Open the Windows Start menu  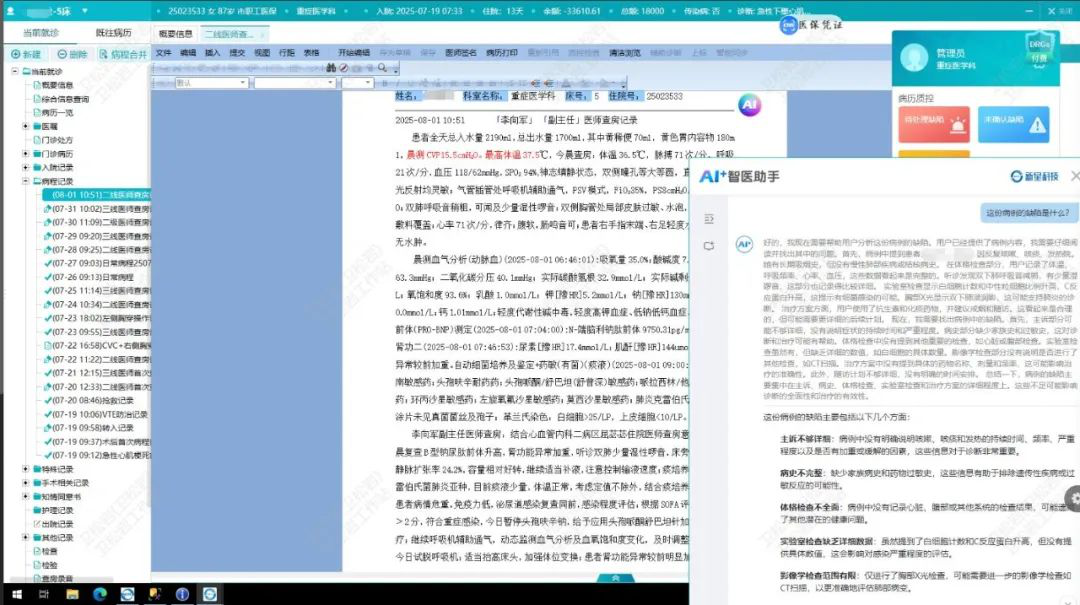pyautogui.click(x=17, y=594)
